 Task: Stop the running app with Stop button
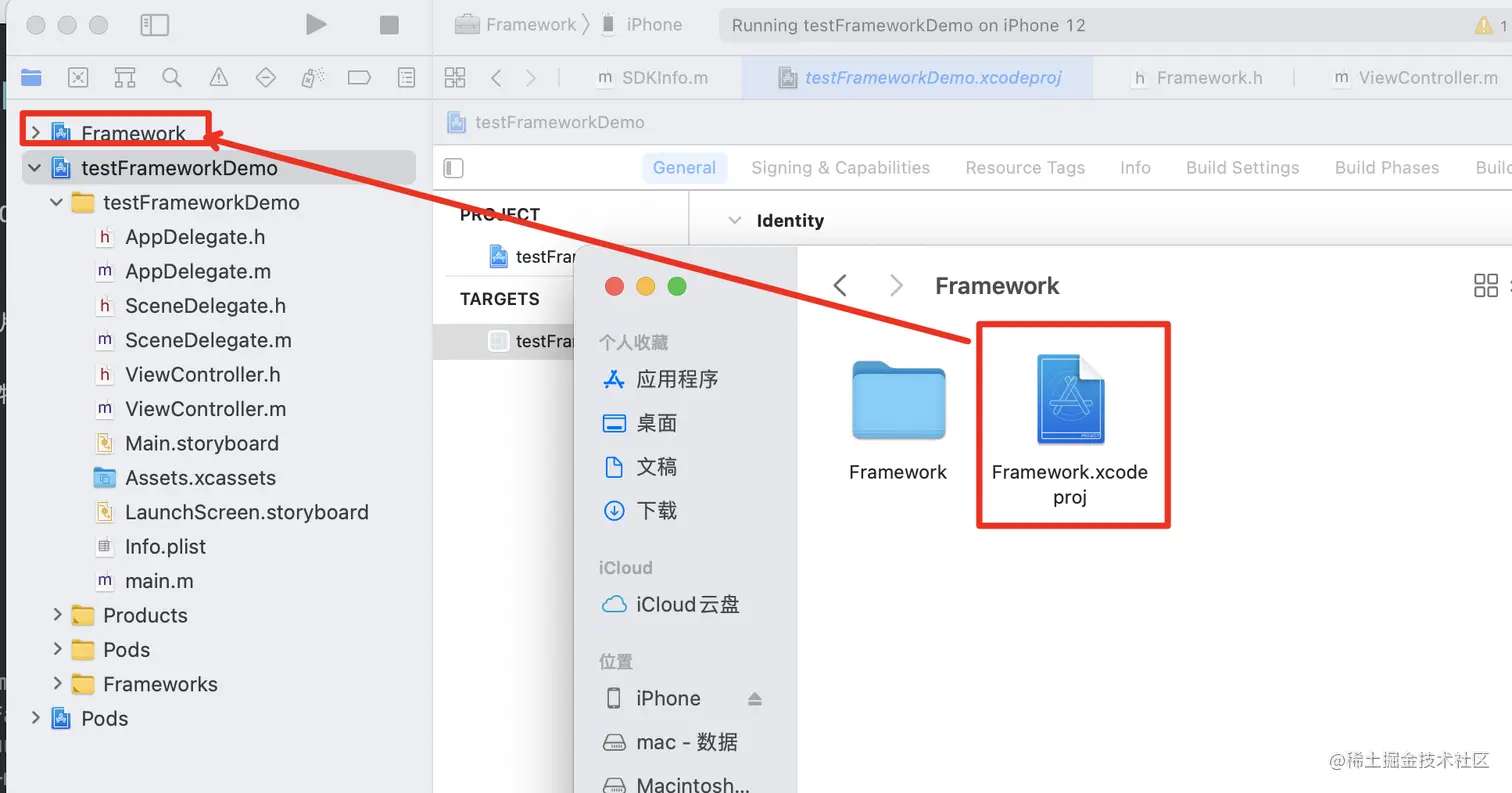click(x=389, y=25)
